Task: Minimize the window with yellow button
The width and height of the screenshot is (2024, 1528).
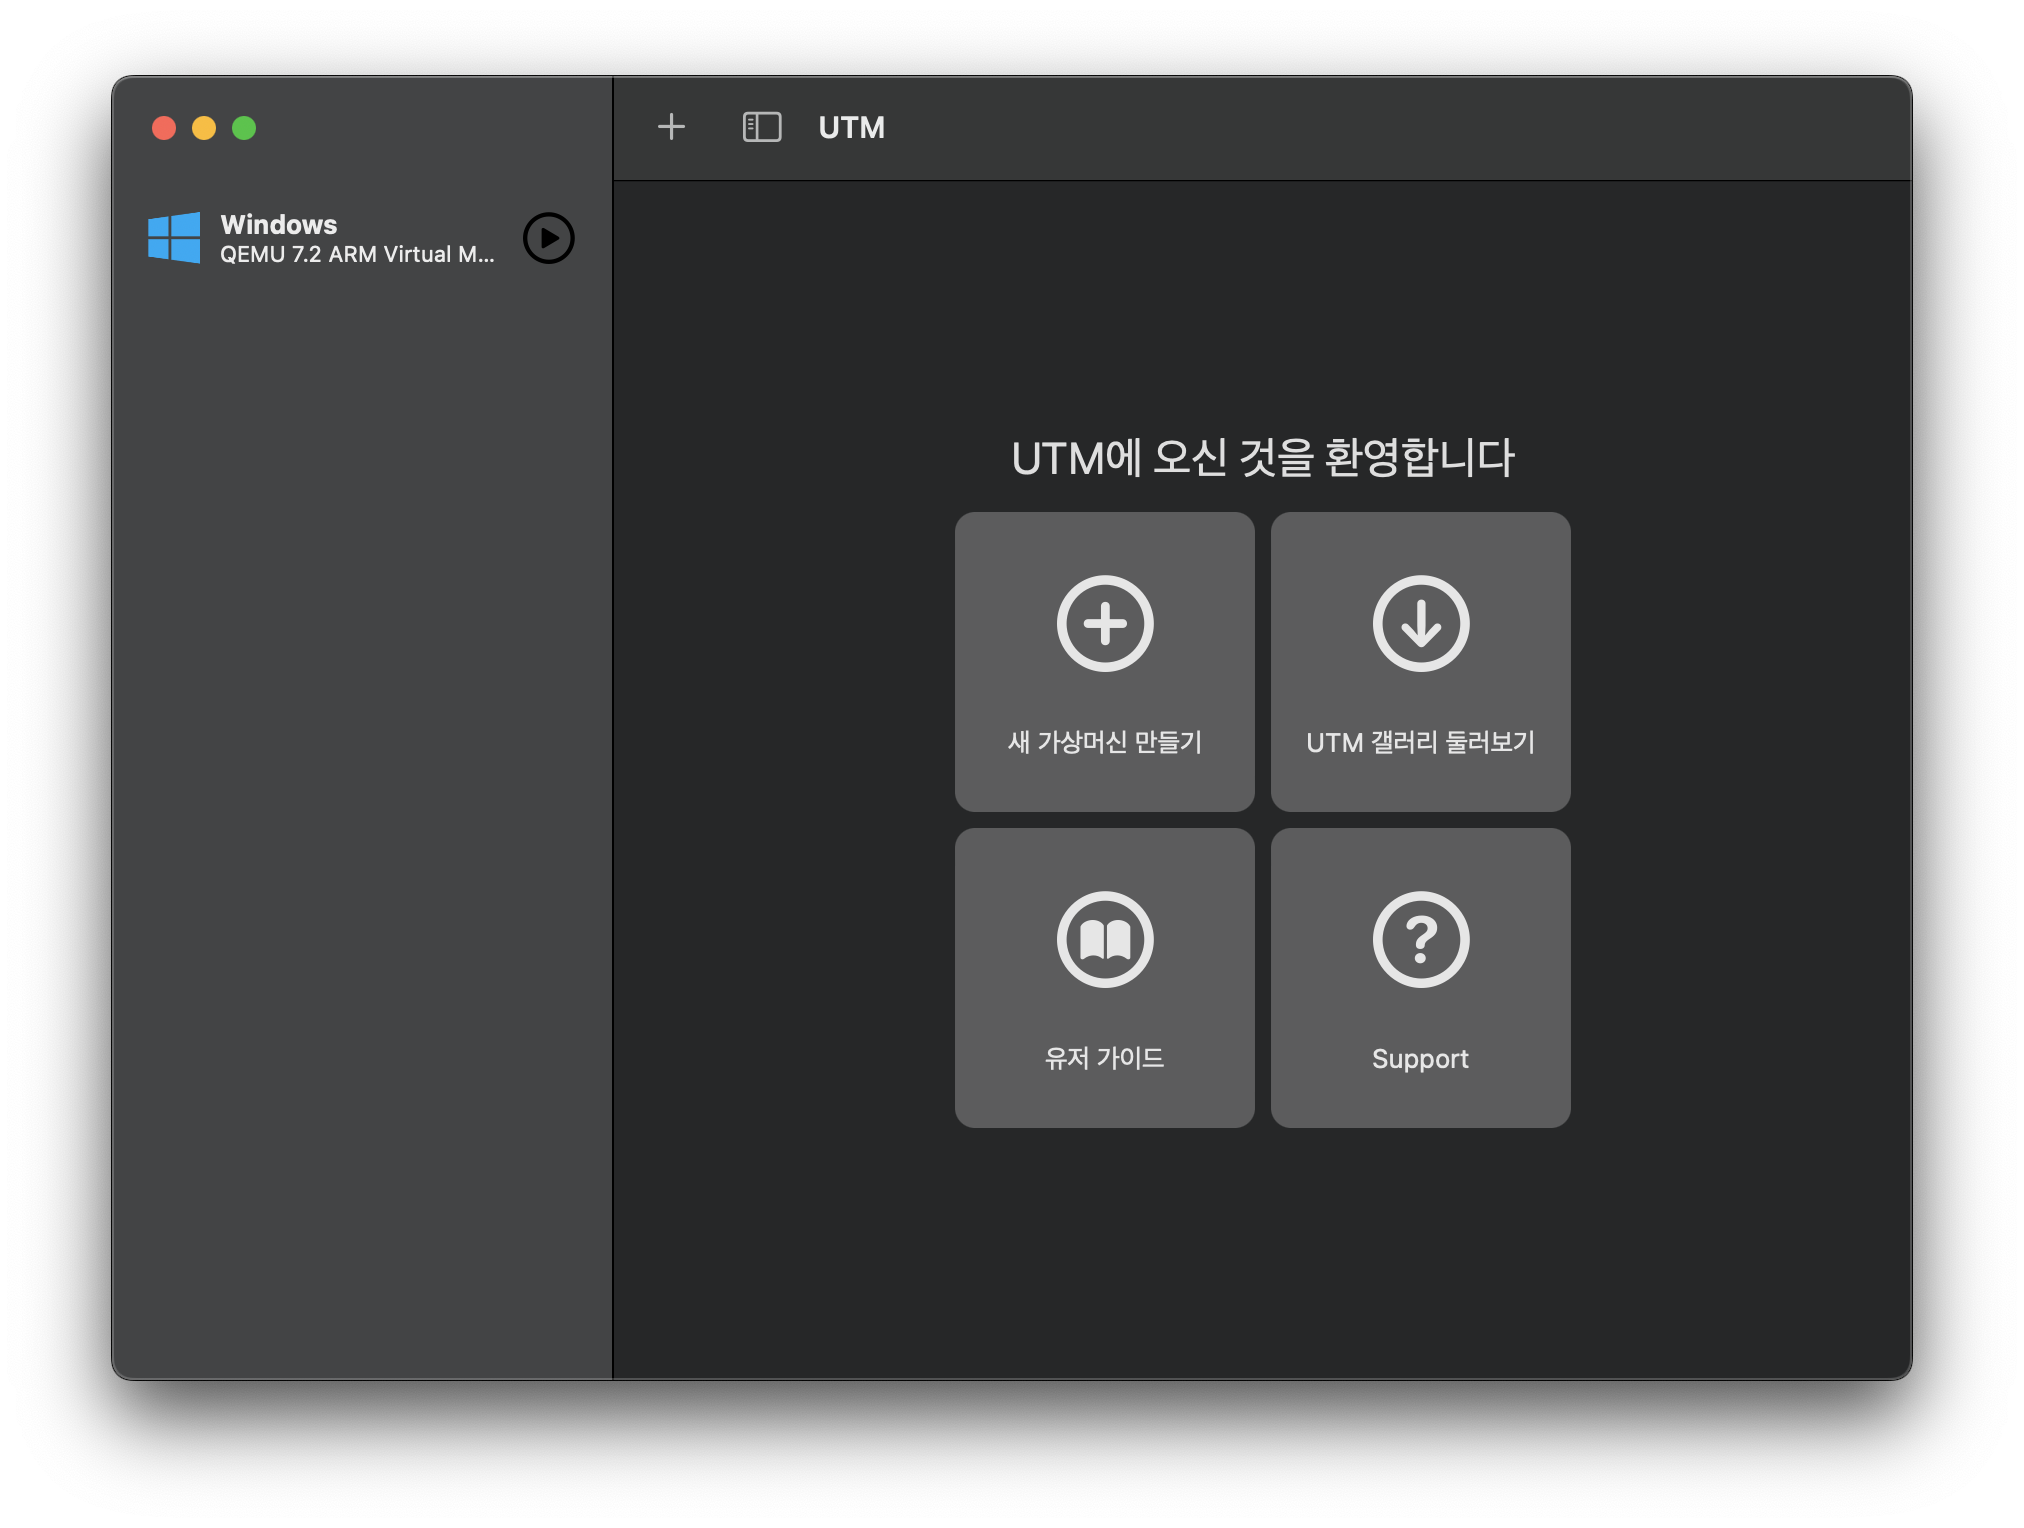Action: click(x=204, y=128)
